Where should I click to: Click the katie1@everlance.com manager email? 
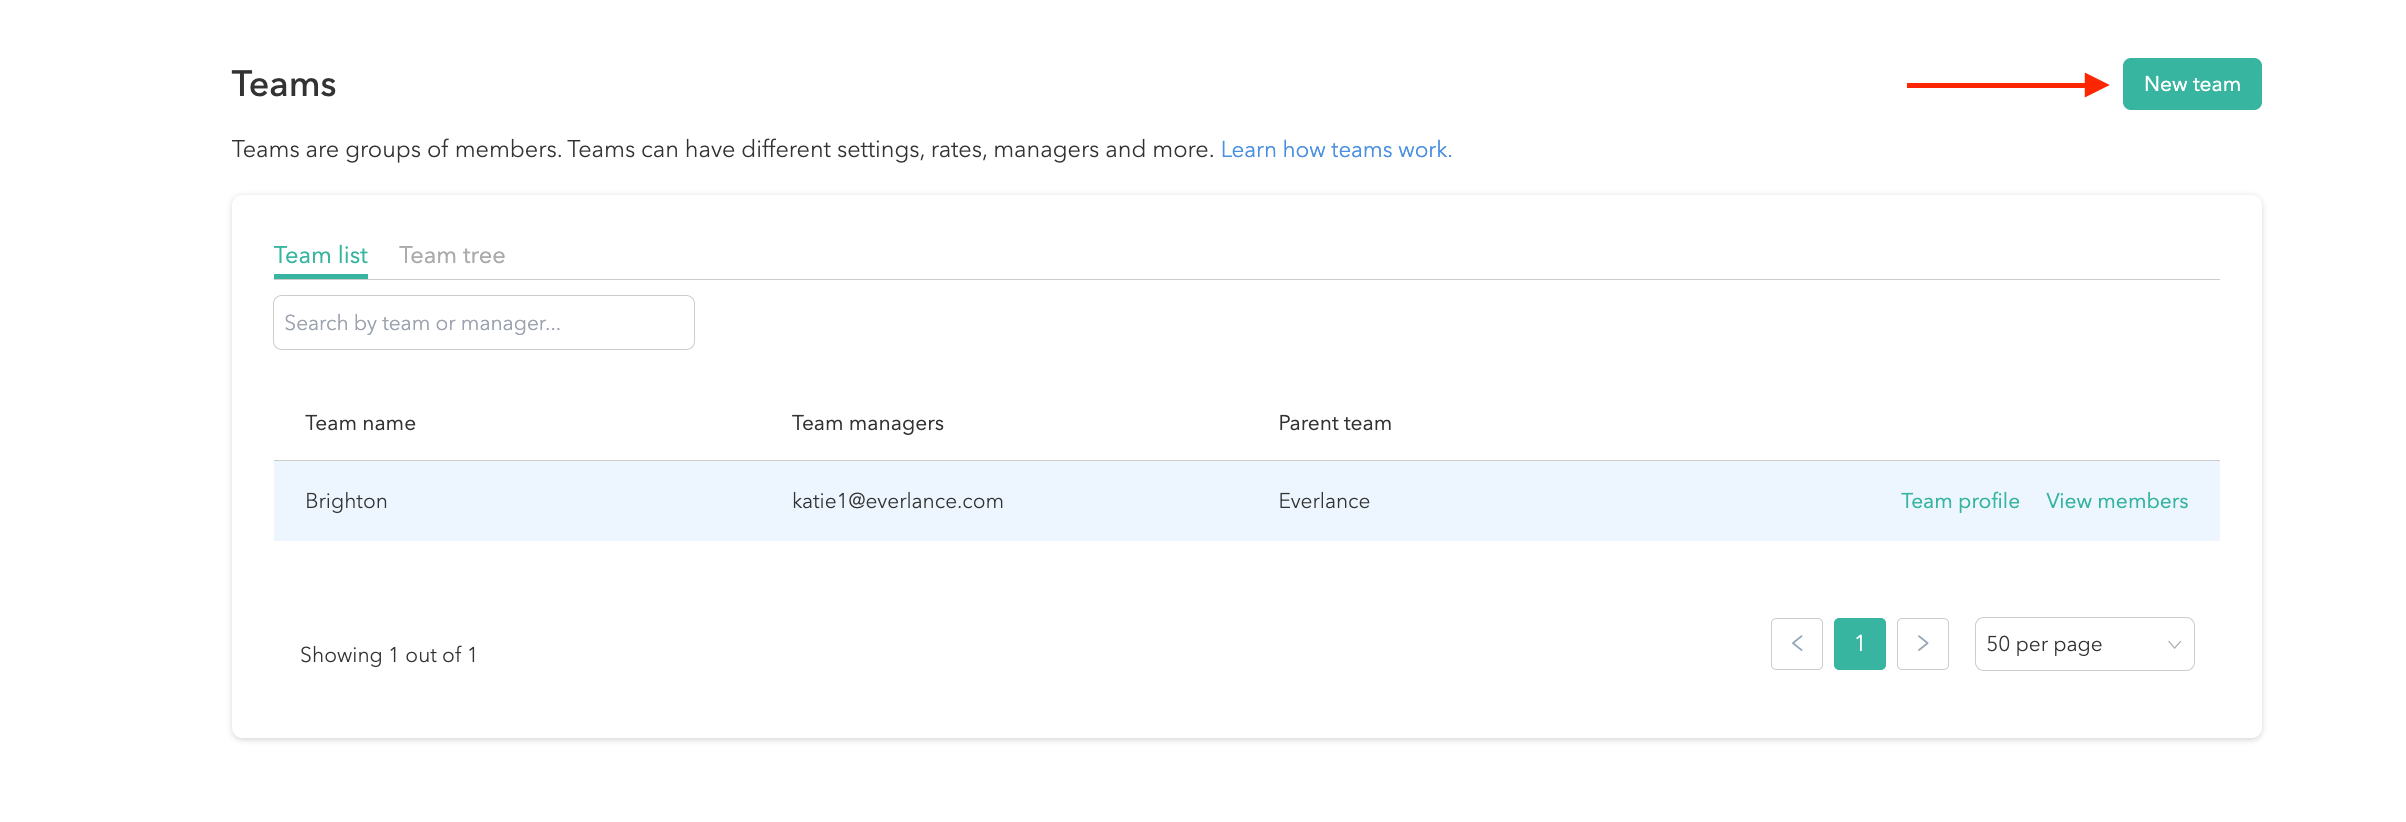click(x=897, y=501)
